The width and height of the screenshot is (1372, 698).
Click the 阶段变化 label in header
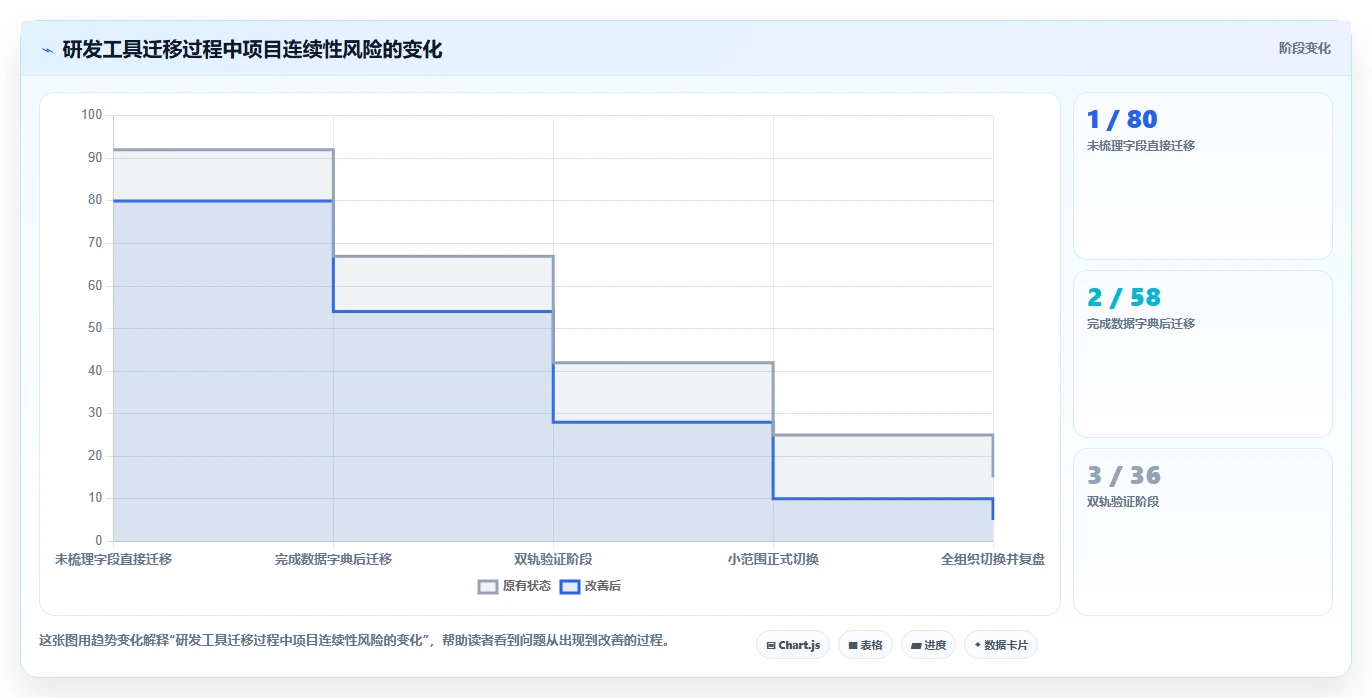[1305, 48]
